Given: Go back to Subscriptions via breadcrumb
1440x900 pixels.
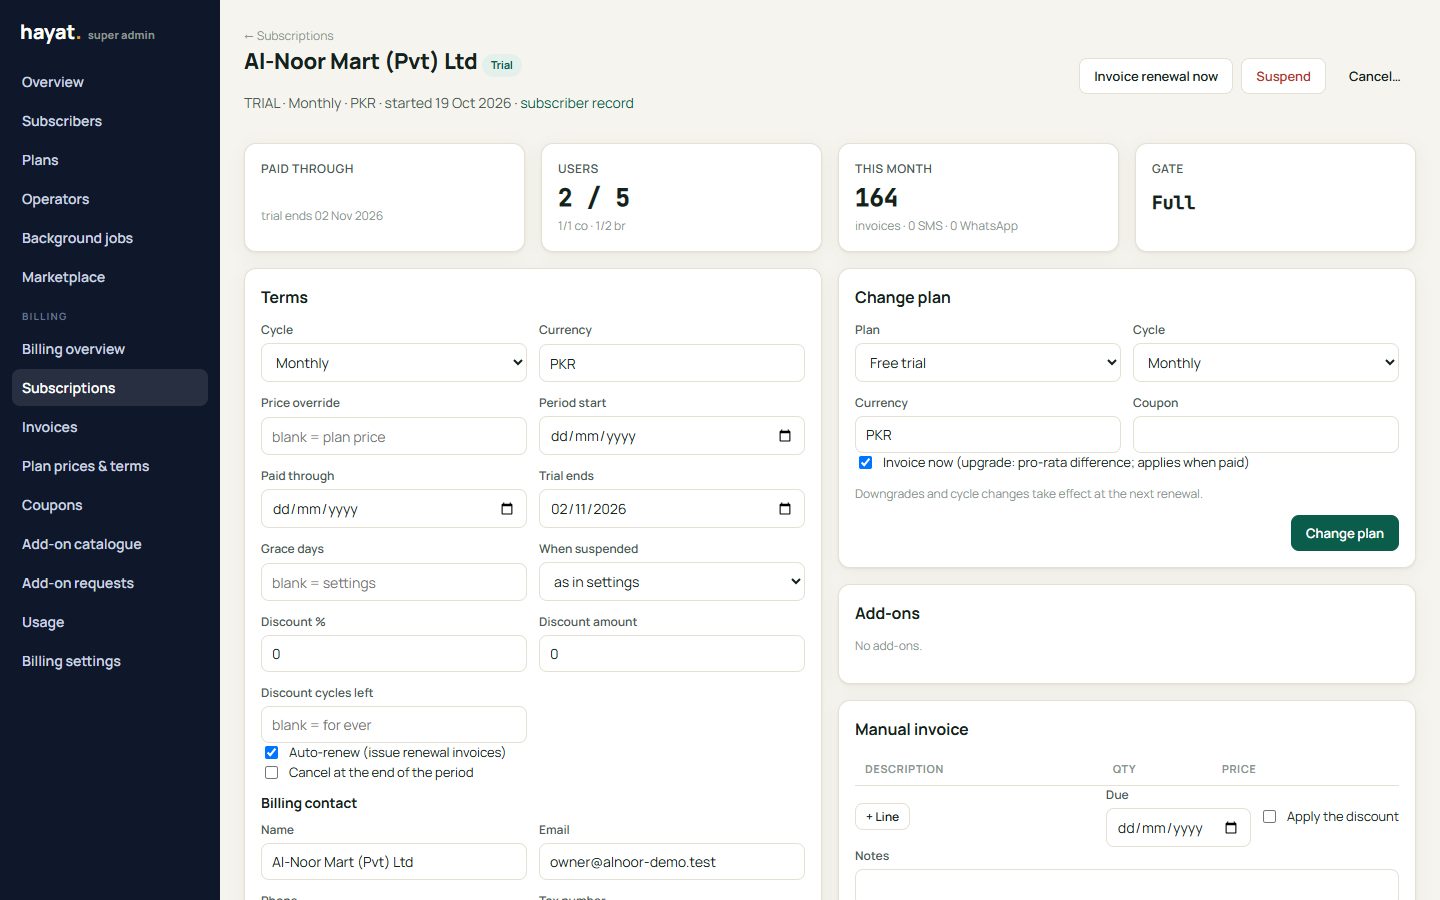Looking at the screenshot, I should click(x=289, y=36).
